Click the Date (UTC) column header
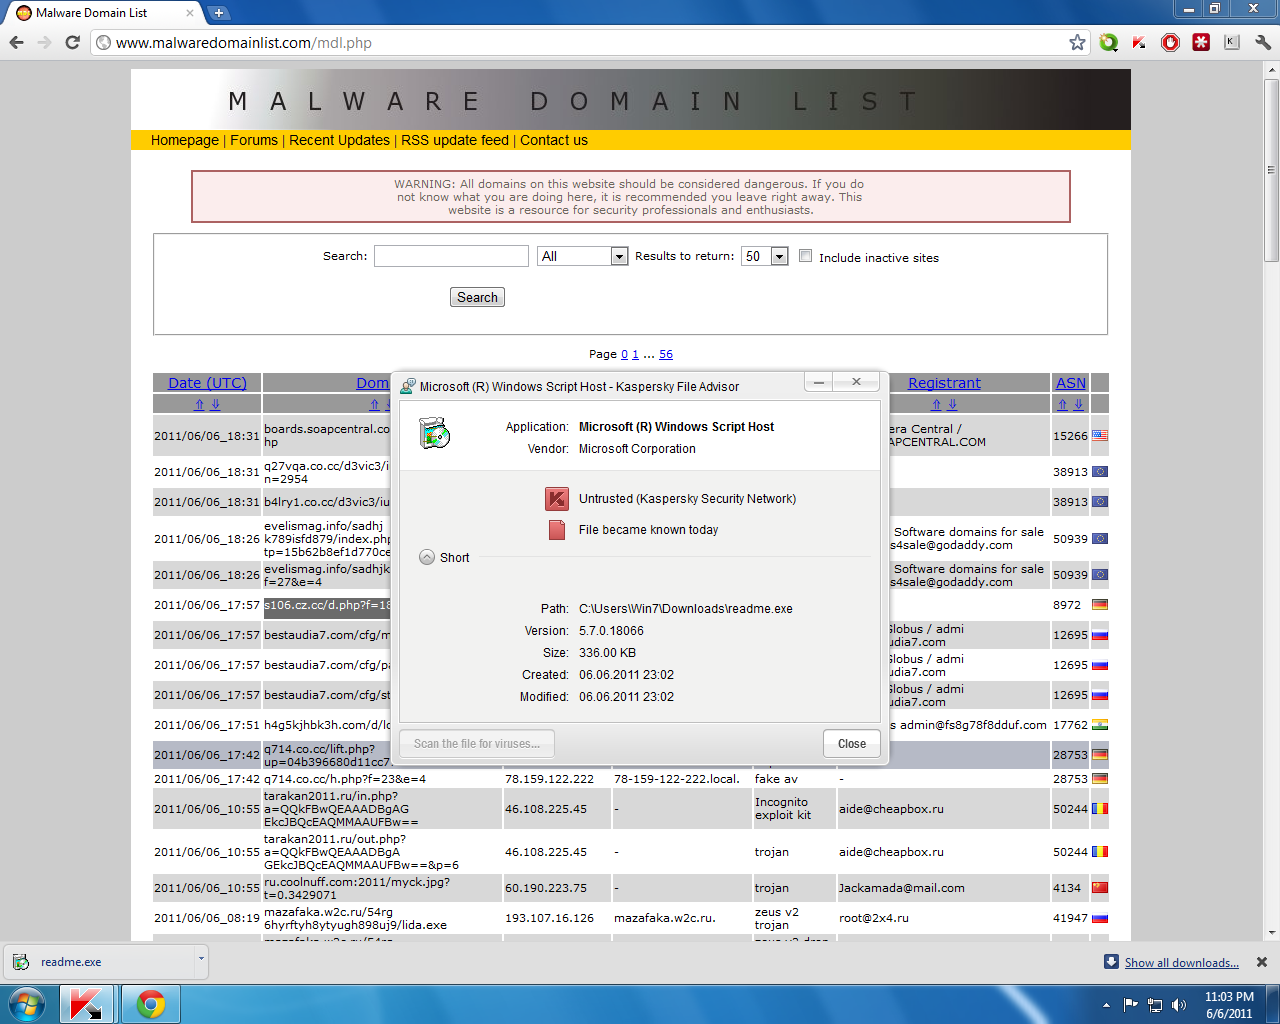This screenshot has width=1280, height=1024. click(x=207, y=382)
